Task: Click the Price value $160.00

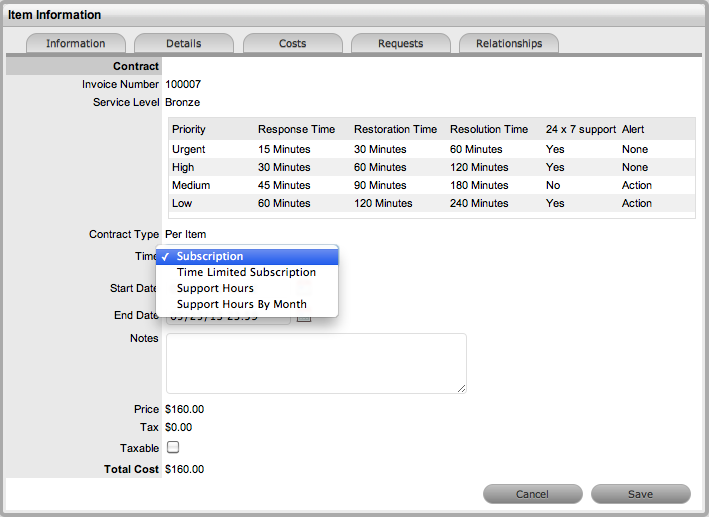Action: coord(184,409)
